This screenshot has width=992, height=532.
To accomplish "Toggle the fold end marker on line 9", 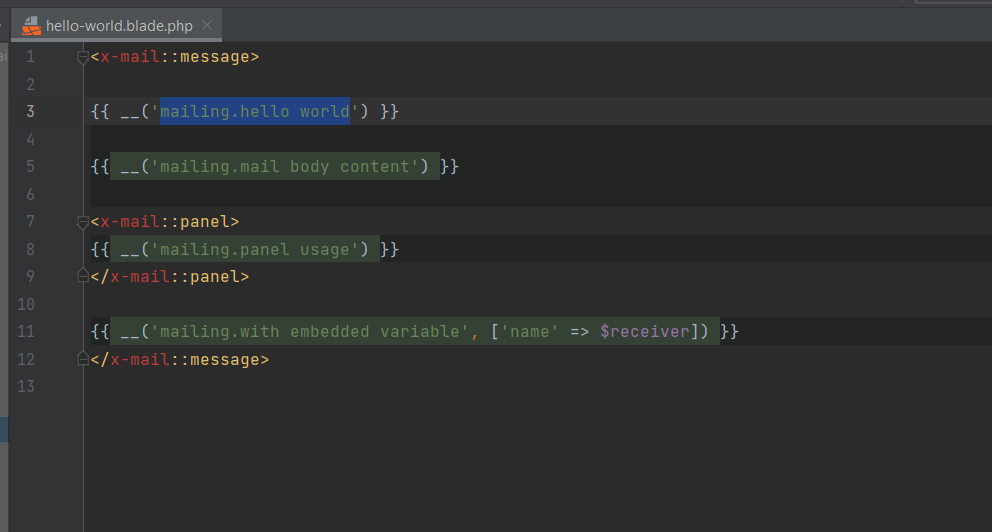I will 83,276.
